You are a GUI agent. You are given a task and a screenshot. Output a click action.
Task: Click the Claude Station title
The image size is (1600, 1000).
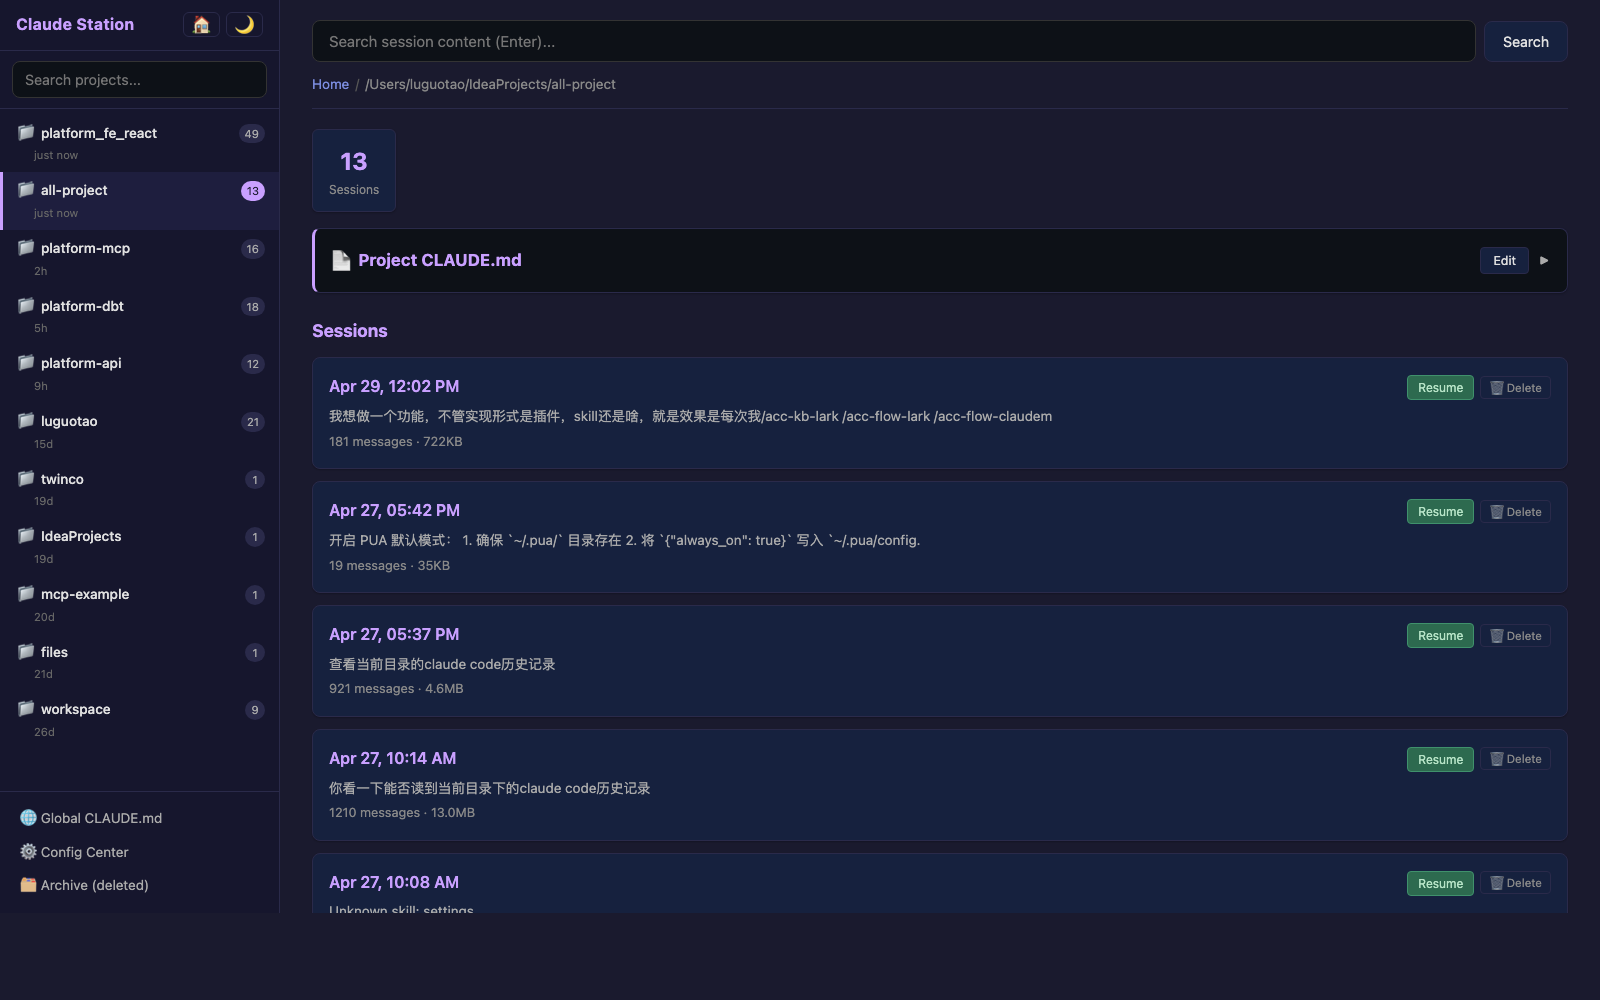click(75, 24)
